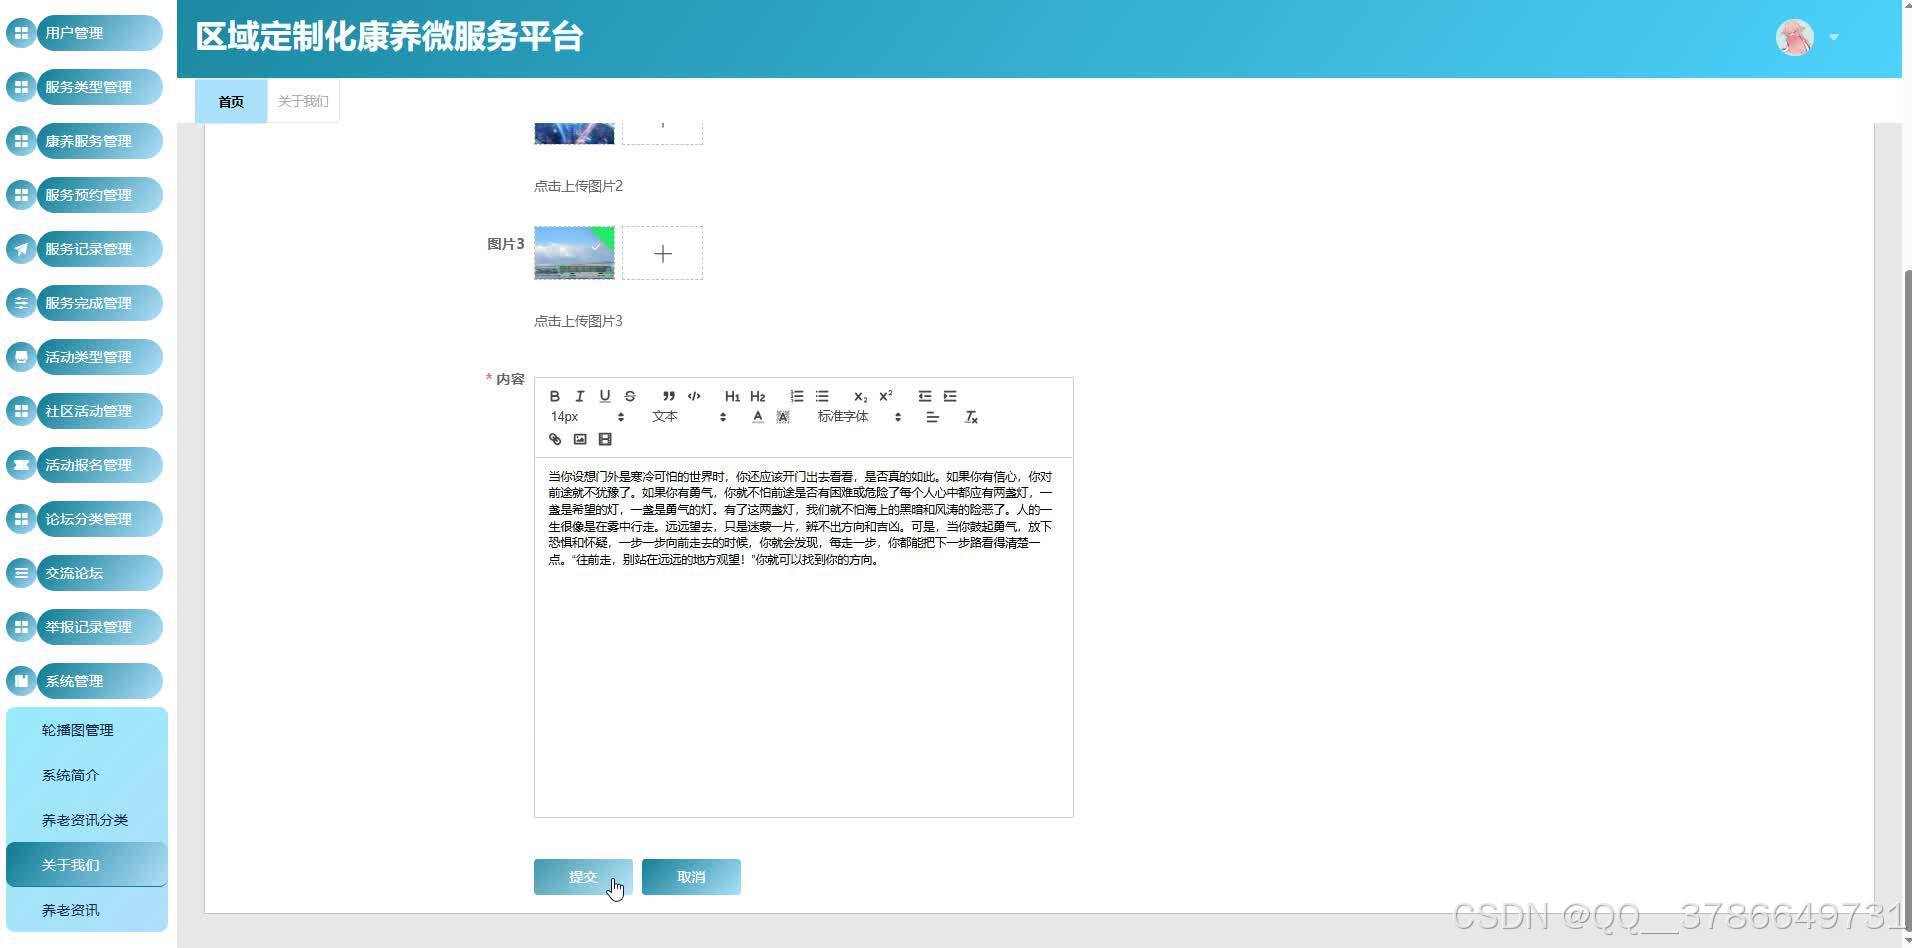Open the text alignment dropdown
Image resolution: width=1912 pixels, height=948 pixels.
(932, 417)
